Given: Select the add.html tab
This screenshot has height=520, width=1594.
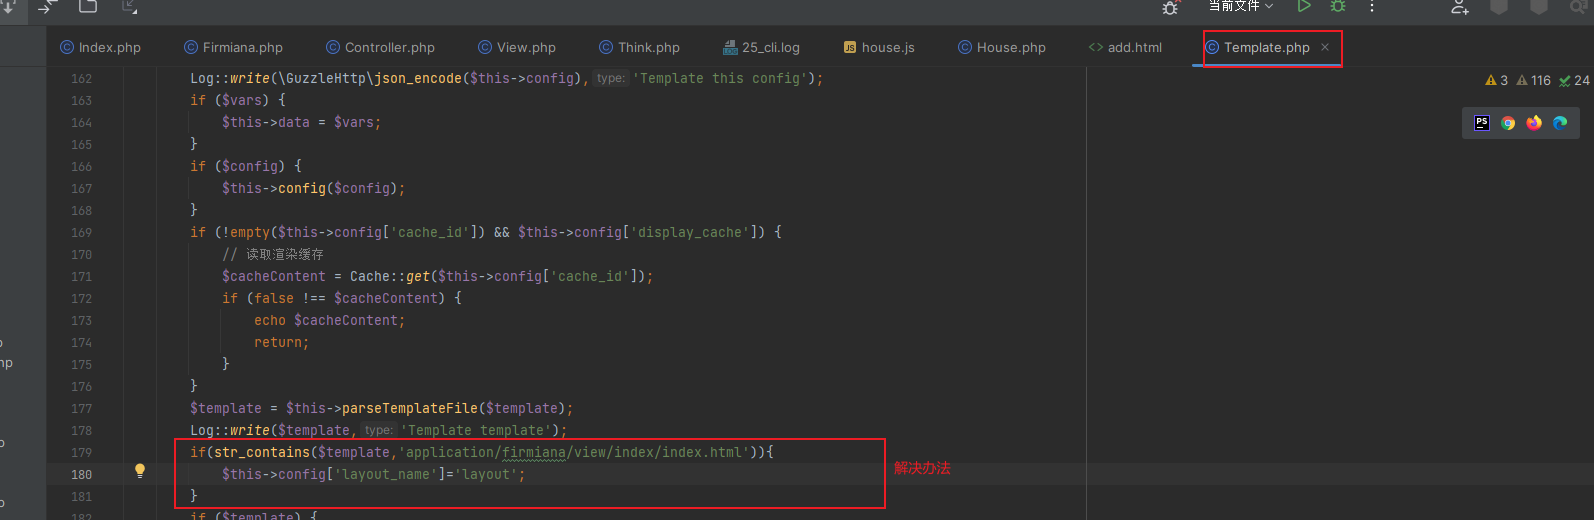Looking at the screenshot, I should 1125,47.
